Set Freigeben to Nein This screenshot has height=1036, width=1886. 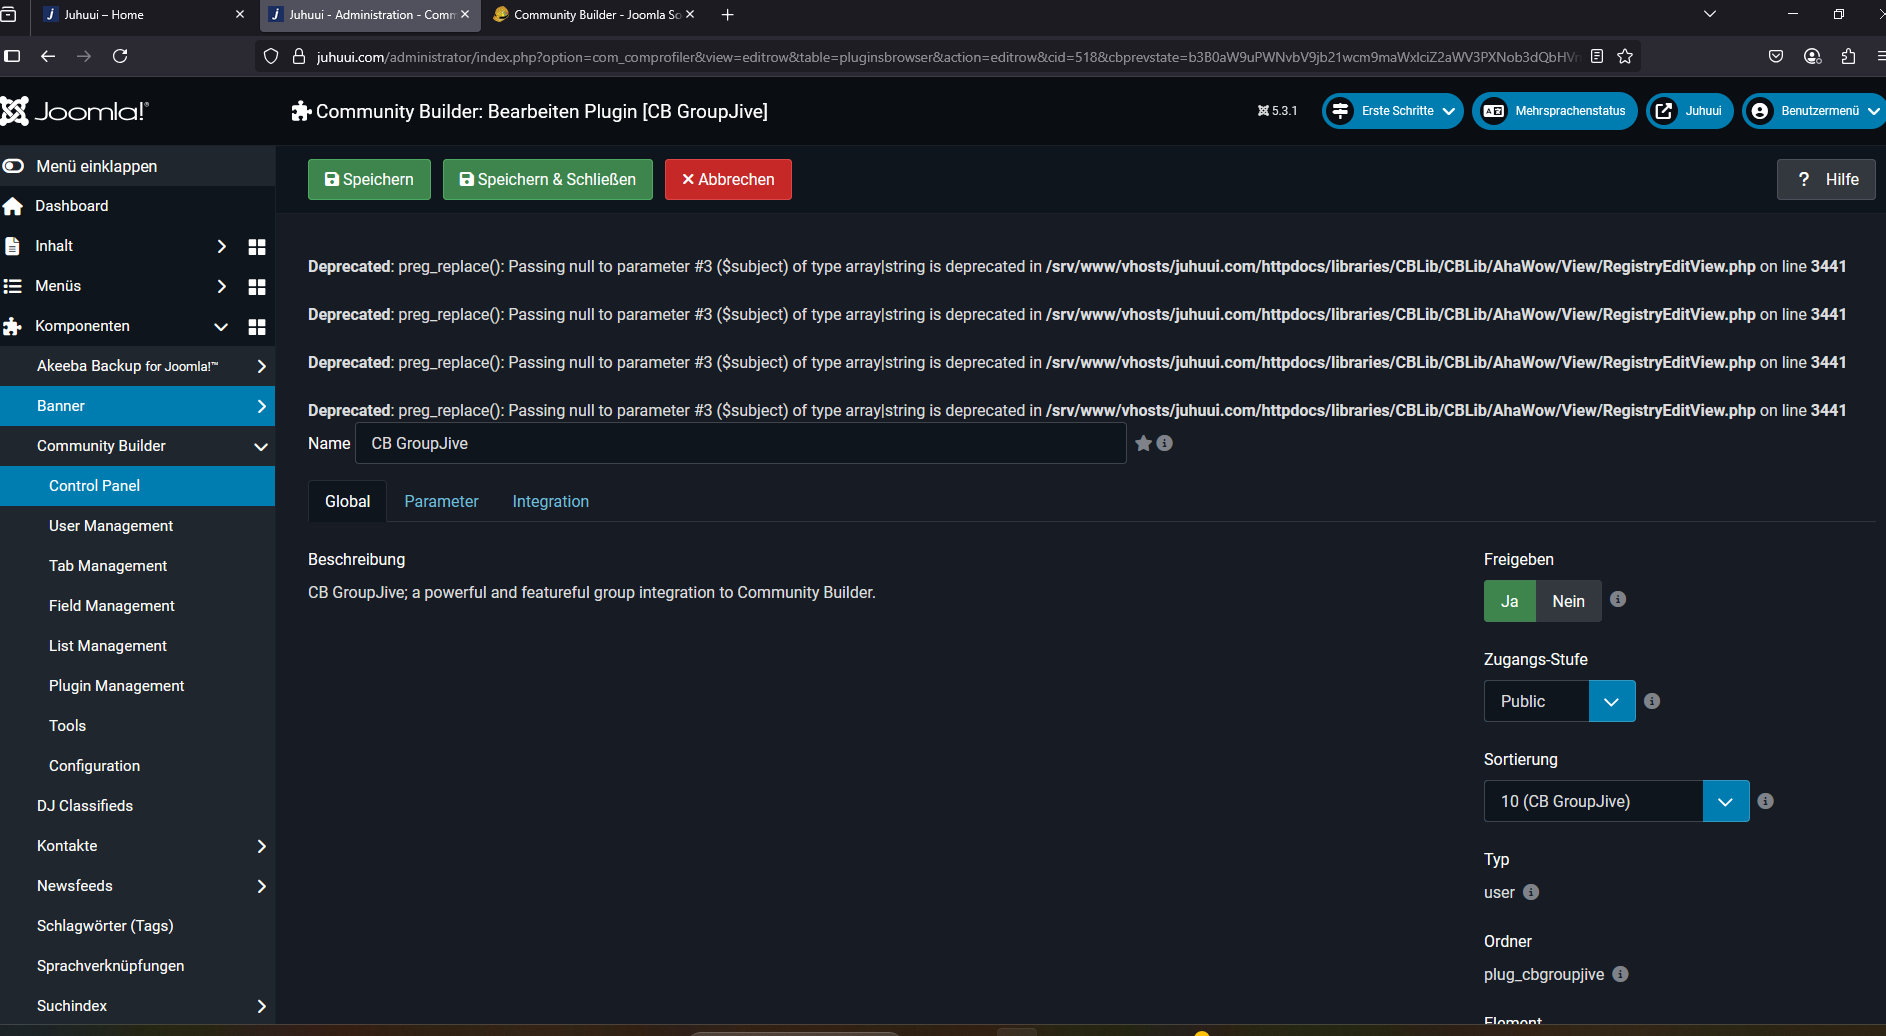click(x=1568, y=601)
